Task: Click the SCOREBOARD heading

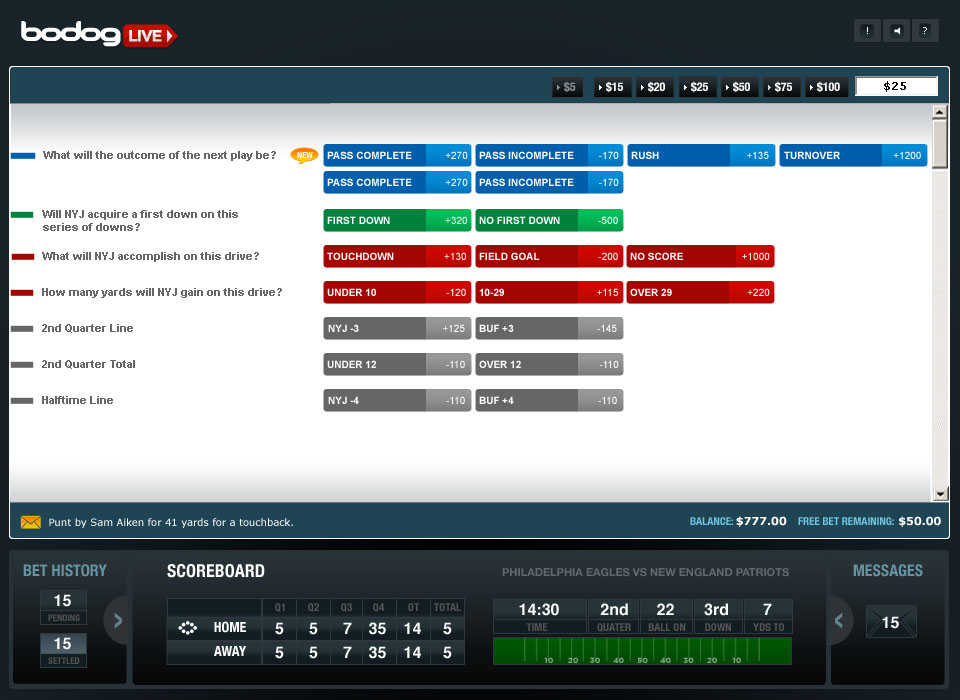Action: [216, 571]
